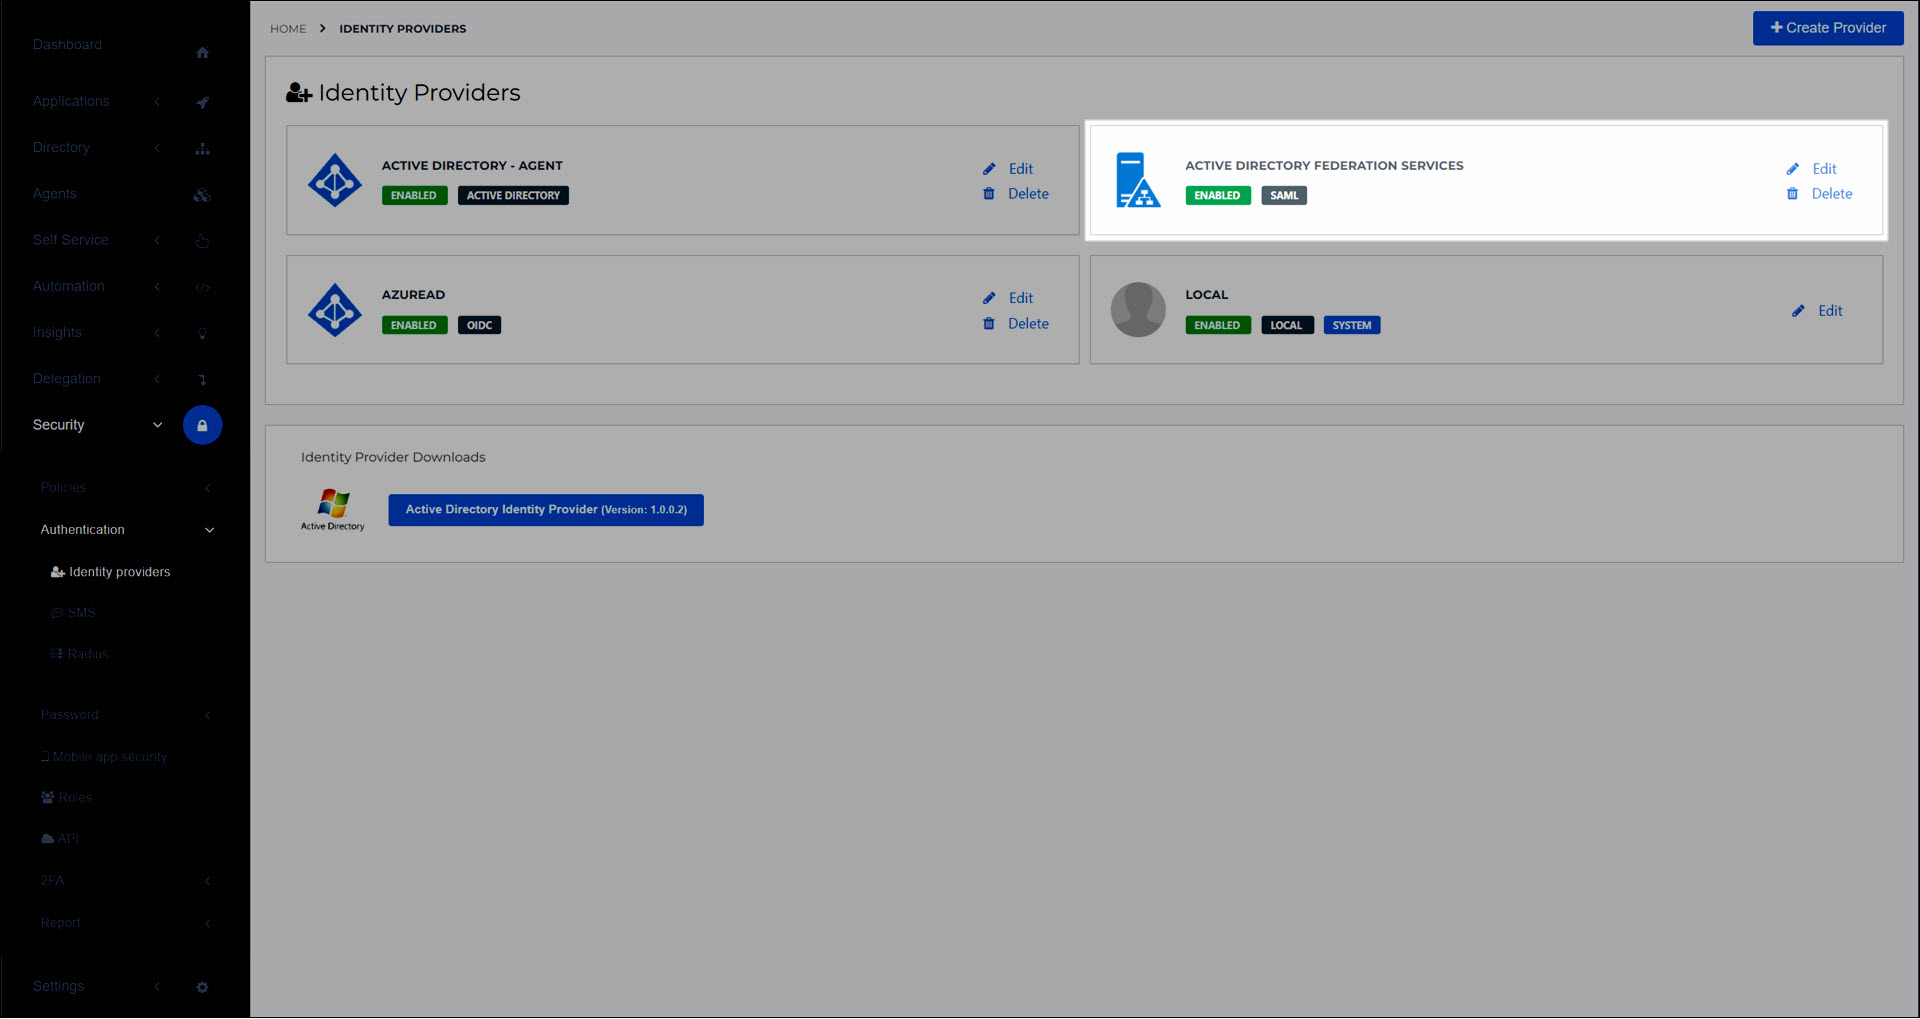Click trash icon for AzureAD provider

989,324
